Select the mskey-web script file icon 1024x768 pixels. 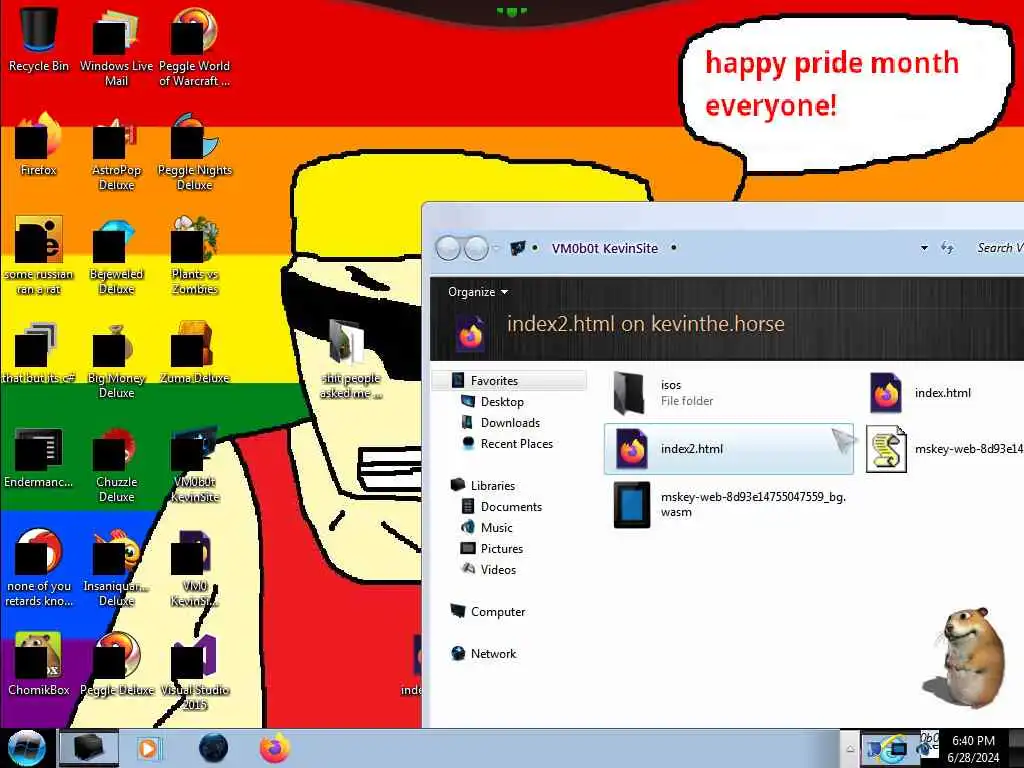point(886,449)
